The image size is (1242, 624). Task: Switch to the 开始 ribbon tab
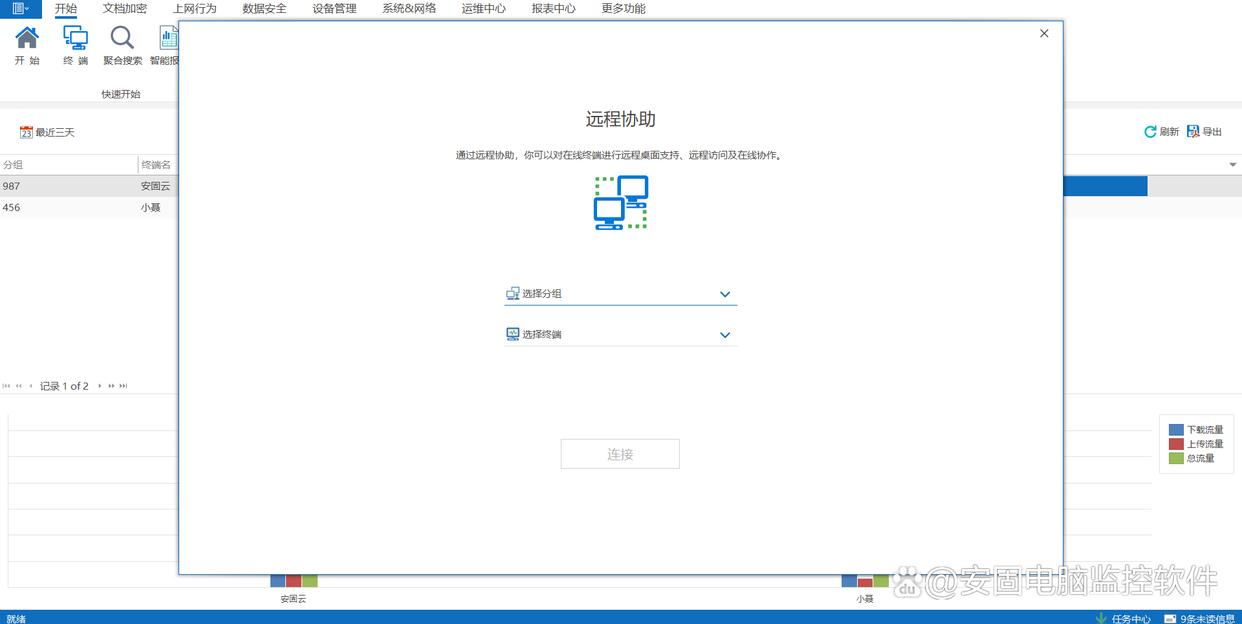tap(65, 8)
